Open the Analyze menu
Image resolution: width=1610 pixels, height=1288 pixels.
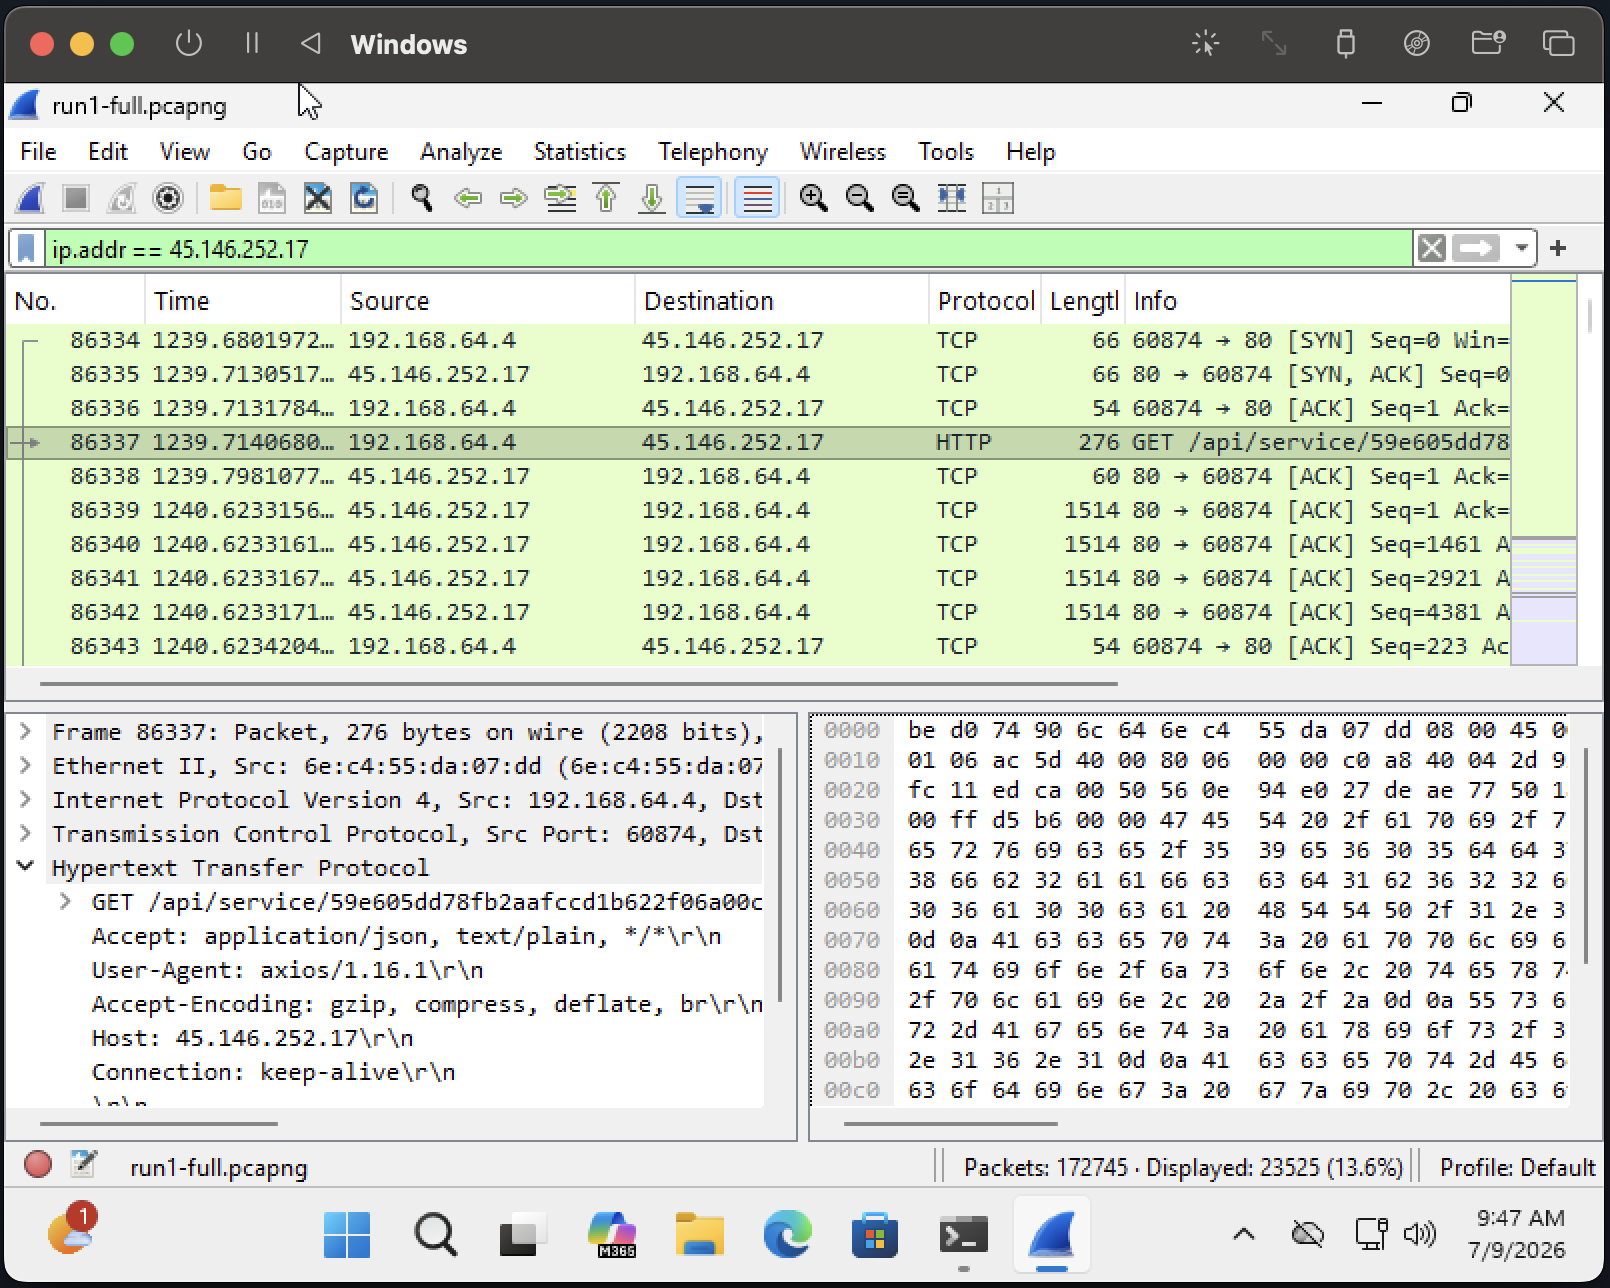pos(461,152)
